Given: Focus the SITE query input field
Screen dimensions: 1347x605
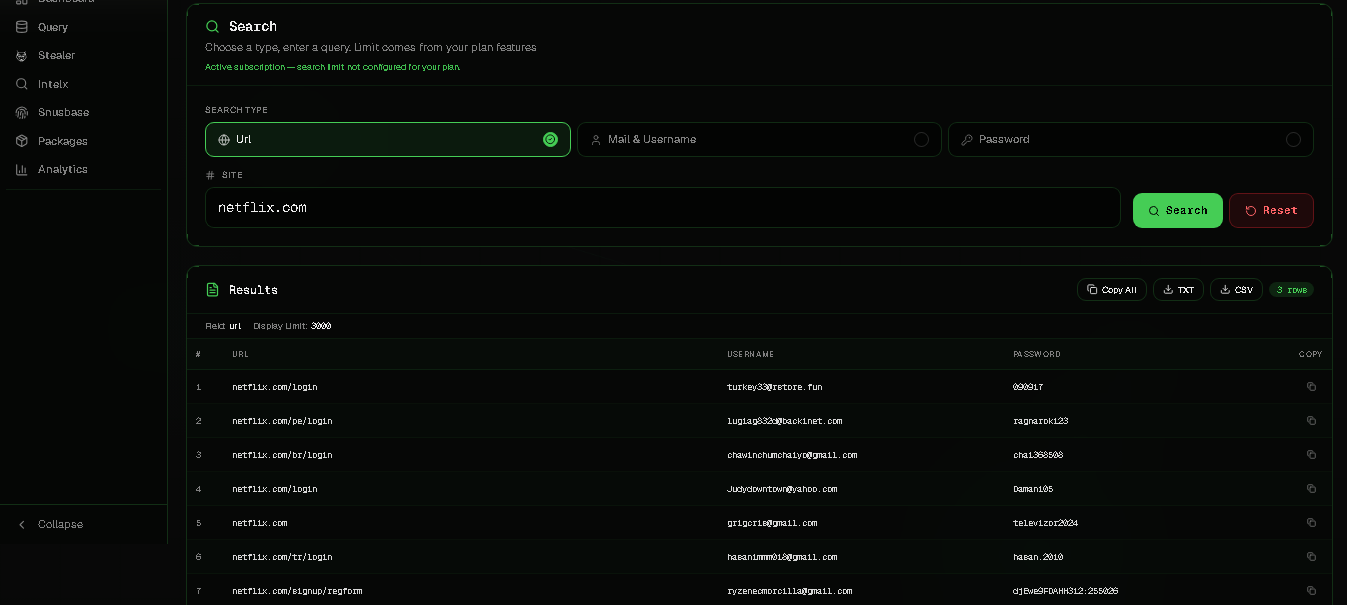Looking at the screenshot, I should [662, 207].
